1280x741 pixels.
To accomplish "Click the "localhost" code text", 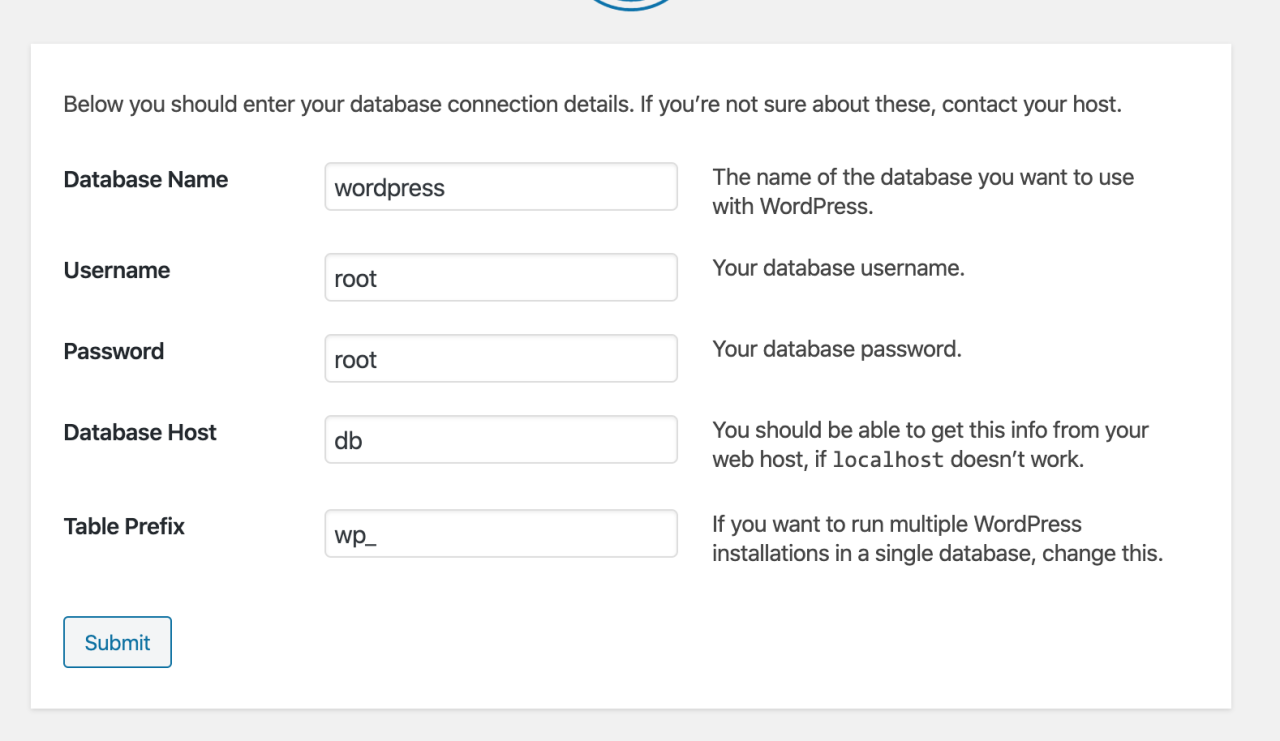I will pos(888,461).
